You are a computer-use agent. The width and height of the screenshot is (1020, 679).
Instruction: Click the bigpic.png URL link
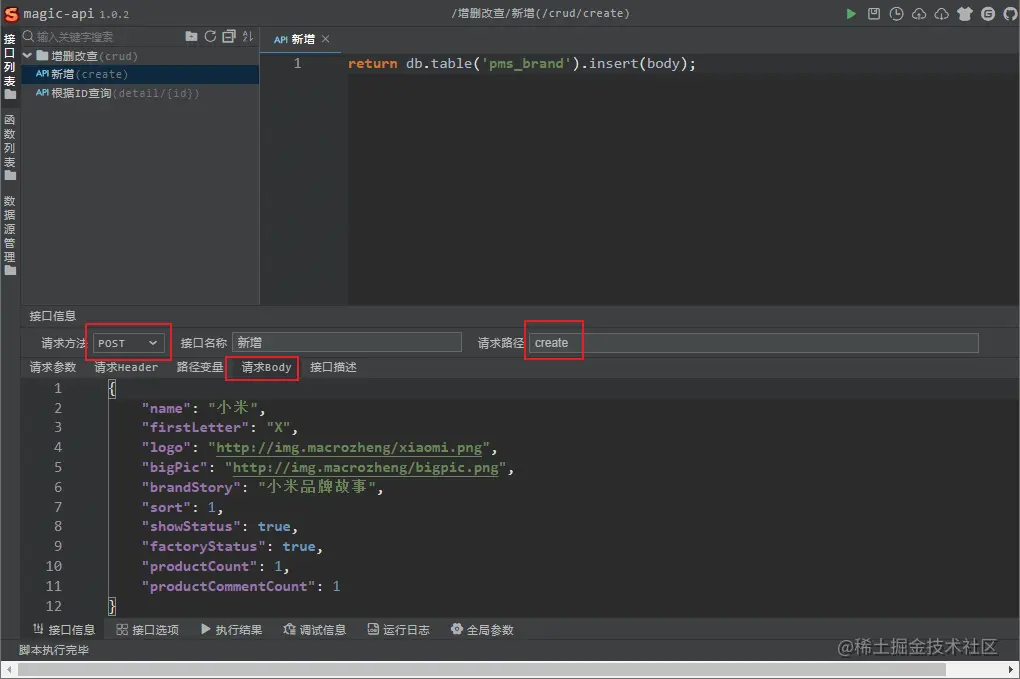coord(366,468)
